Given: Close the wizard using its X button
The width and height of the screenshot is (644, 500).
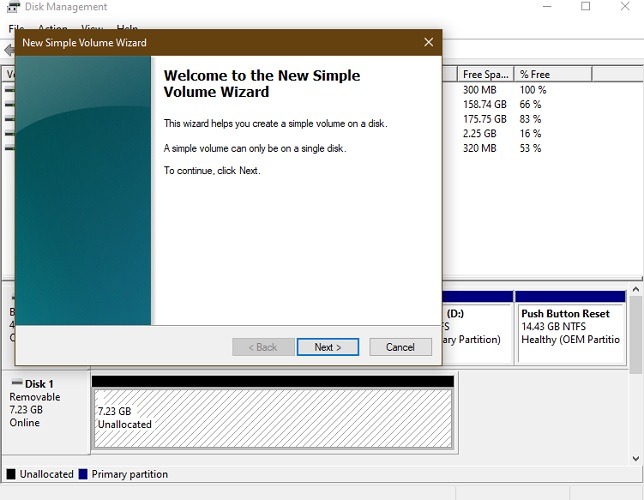Looking at the screenshot, I should tap(428, 43).
